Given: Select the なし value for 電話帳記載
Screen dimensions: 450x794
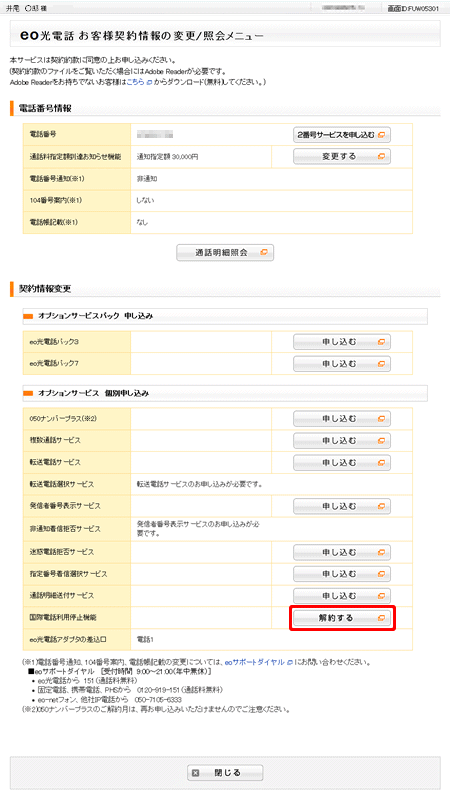Looking at the screenshot, I should pyautogui.click(x=142, y=222).
